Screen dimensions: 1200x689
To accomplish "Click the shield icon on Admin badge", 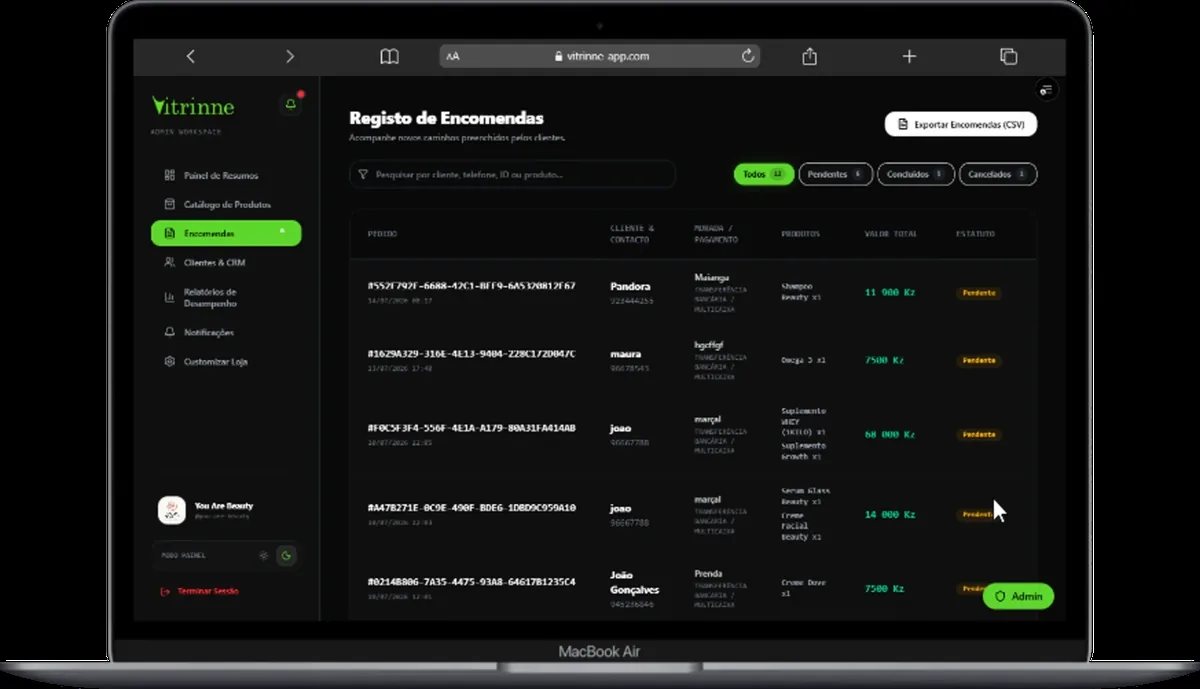I will pos(1000,596).
